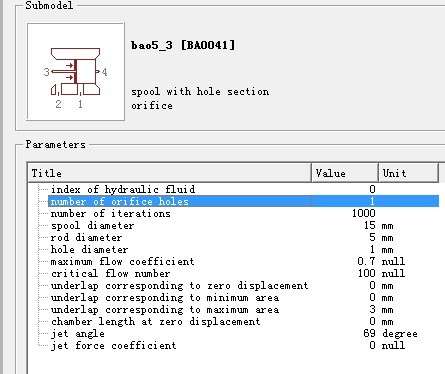Click the Unit column header
Screen dimensions: 445x374
(408, 173)
